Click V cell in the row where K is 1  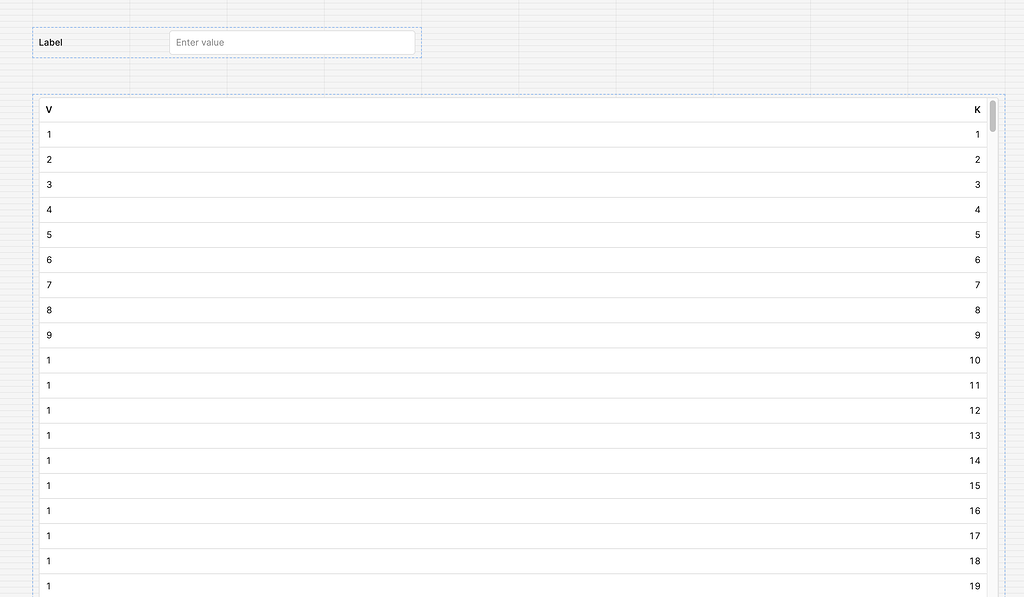click(x=49, y=135)
